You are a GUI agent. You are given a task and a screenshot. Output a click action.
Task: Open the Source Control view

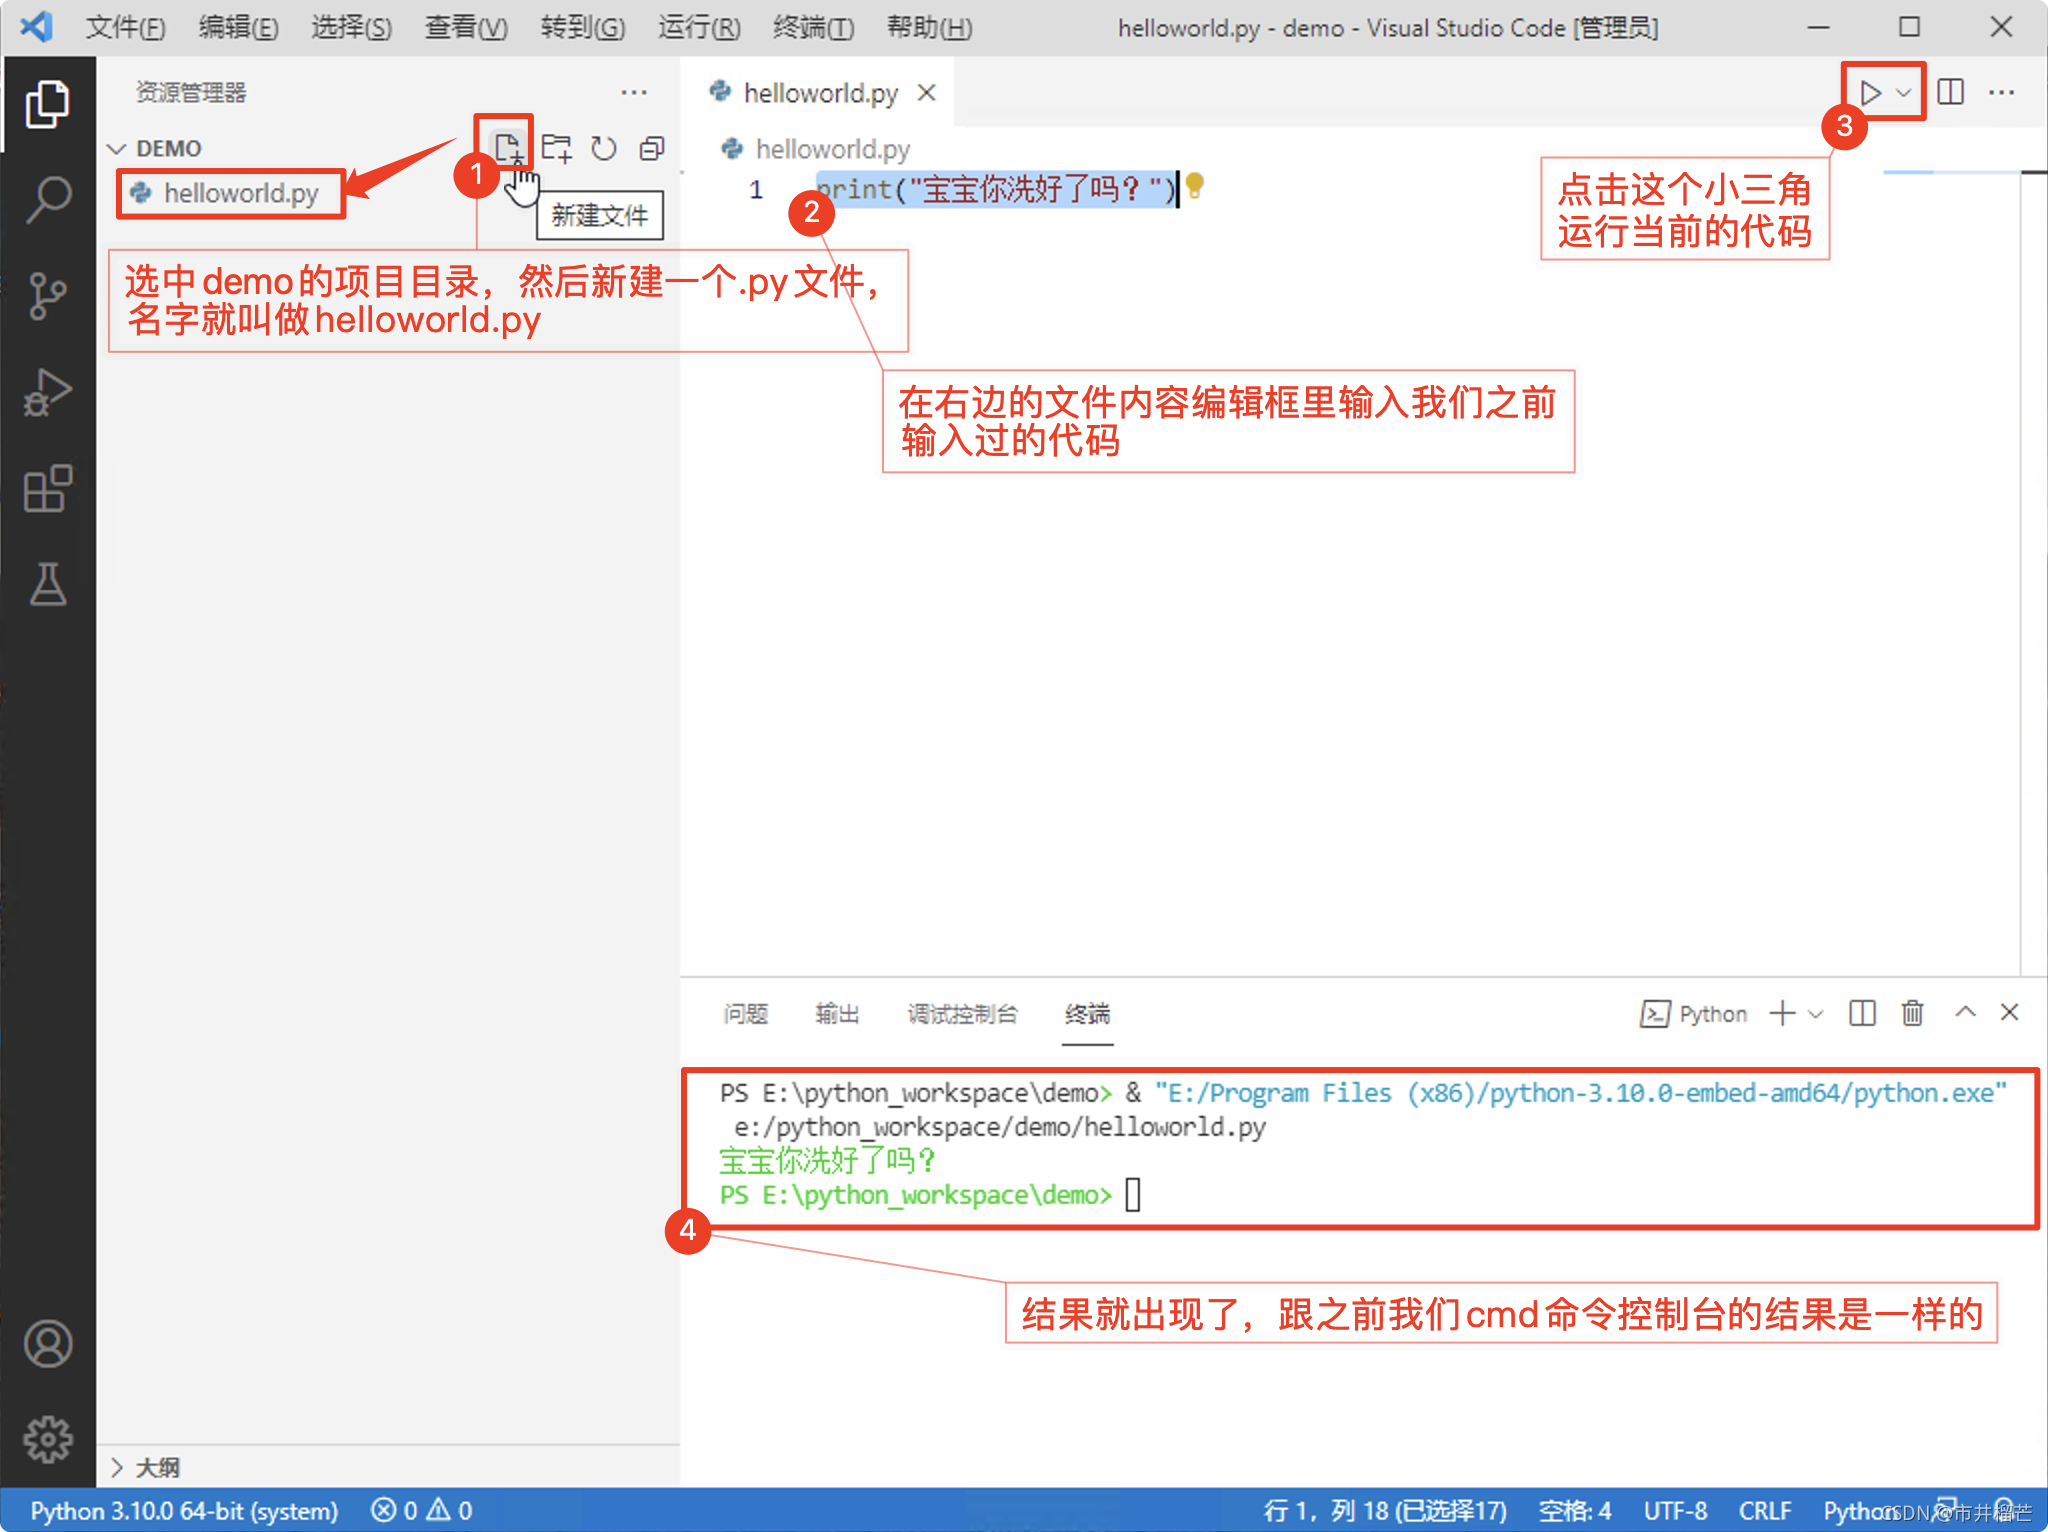tap(47, 296)
